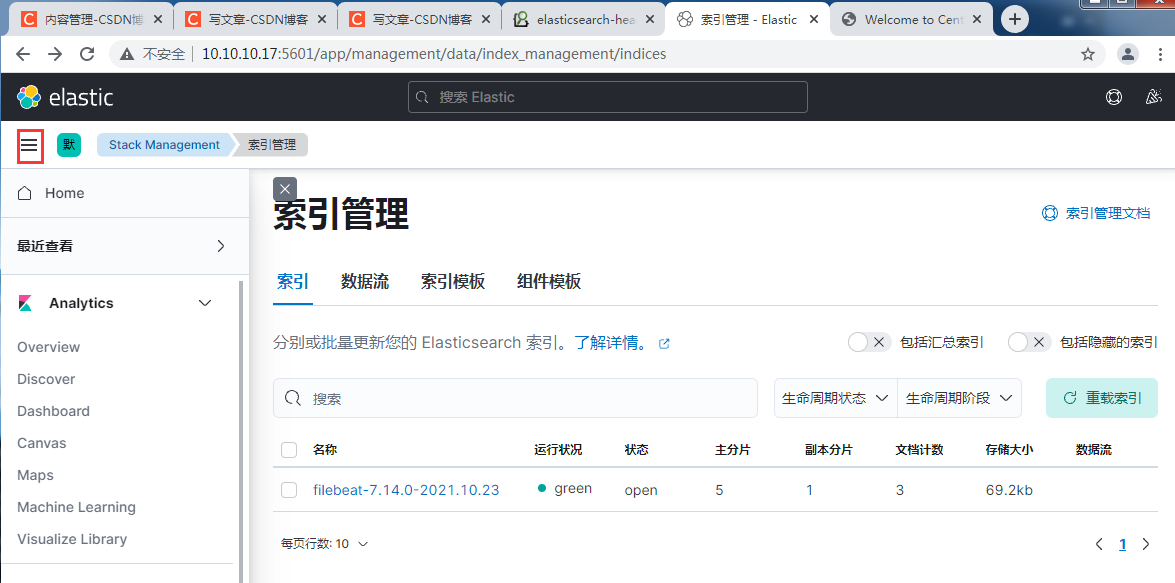Open the 生命周期状态 filter dropdown
The width and height of the screenshot is (1175, 583).
(836, 398)
